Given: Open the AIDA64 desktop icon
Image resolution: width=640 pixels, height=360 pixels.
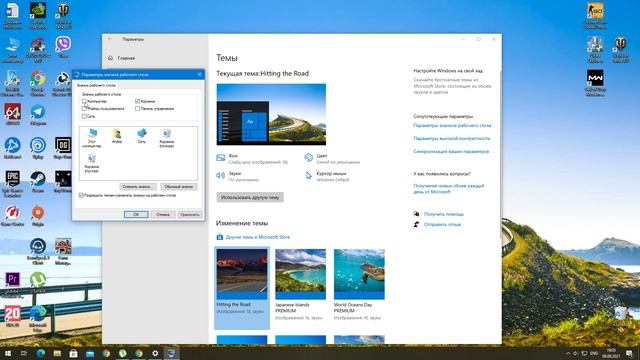Looking at the screenshot, I should click(x=12, y=115).
